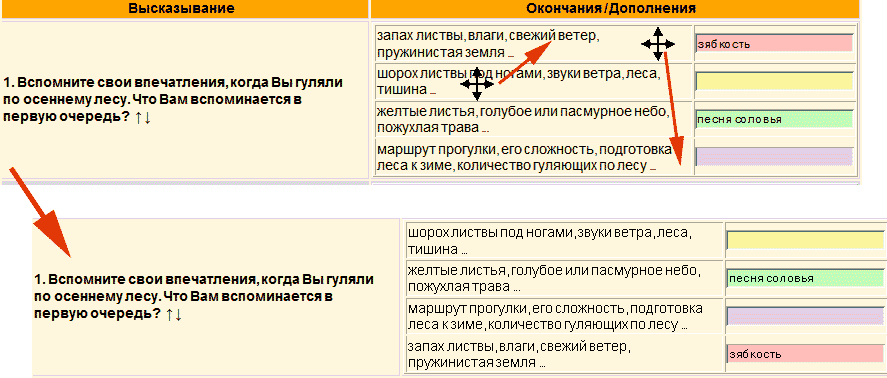Image resolution: width=887 pixels, height=378 pixels.
Task: Click the 'Окончания/Дополнения' column header
Action: coord(611,8)
